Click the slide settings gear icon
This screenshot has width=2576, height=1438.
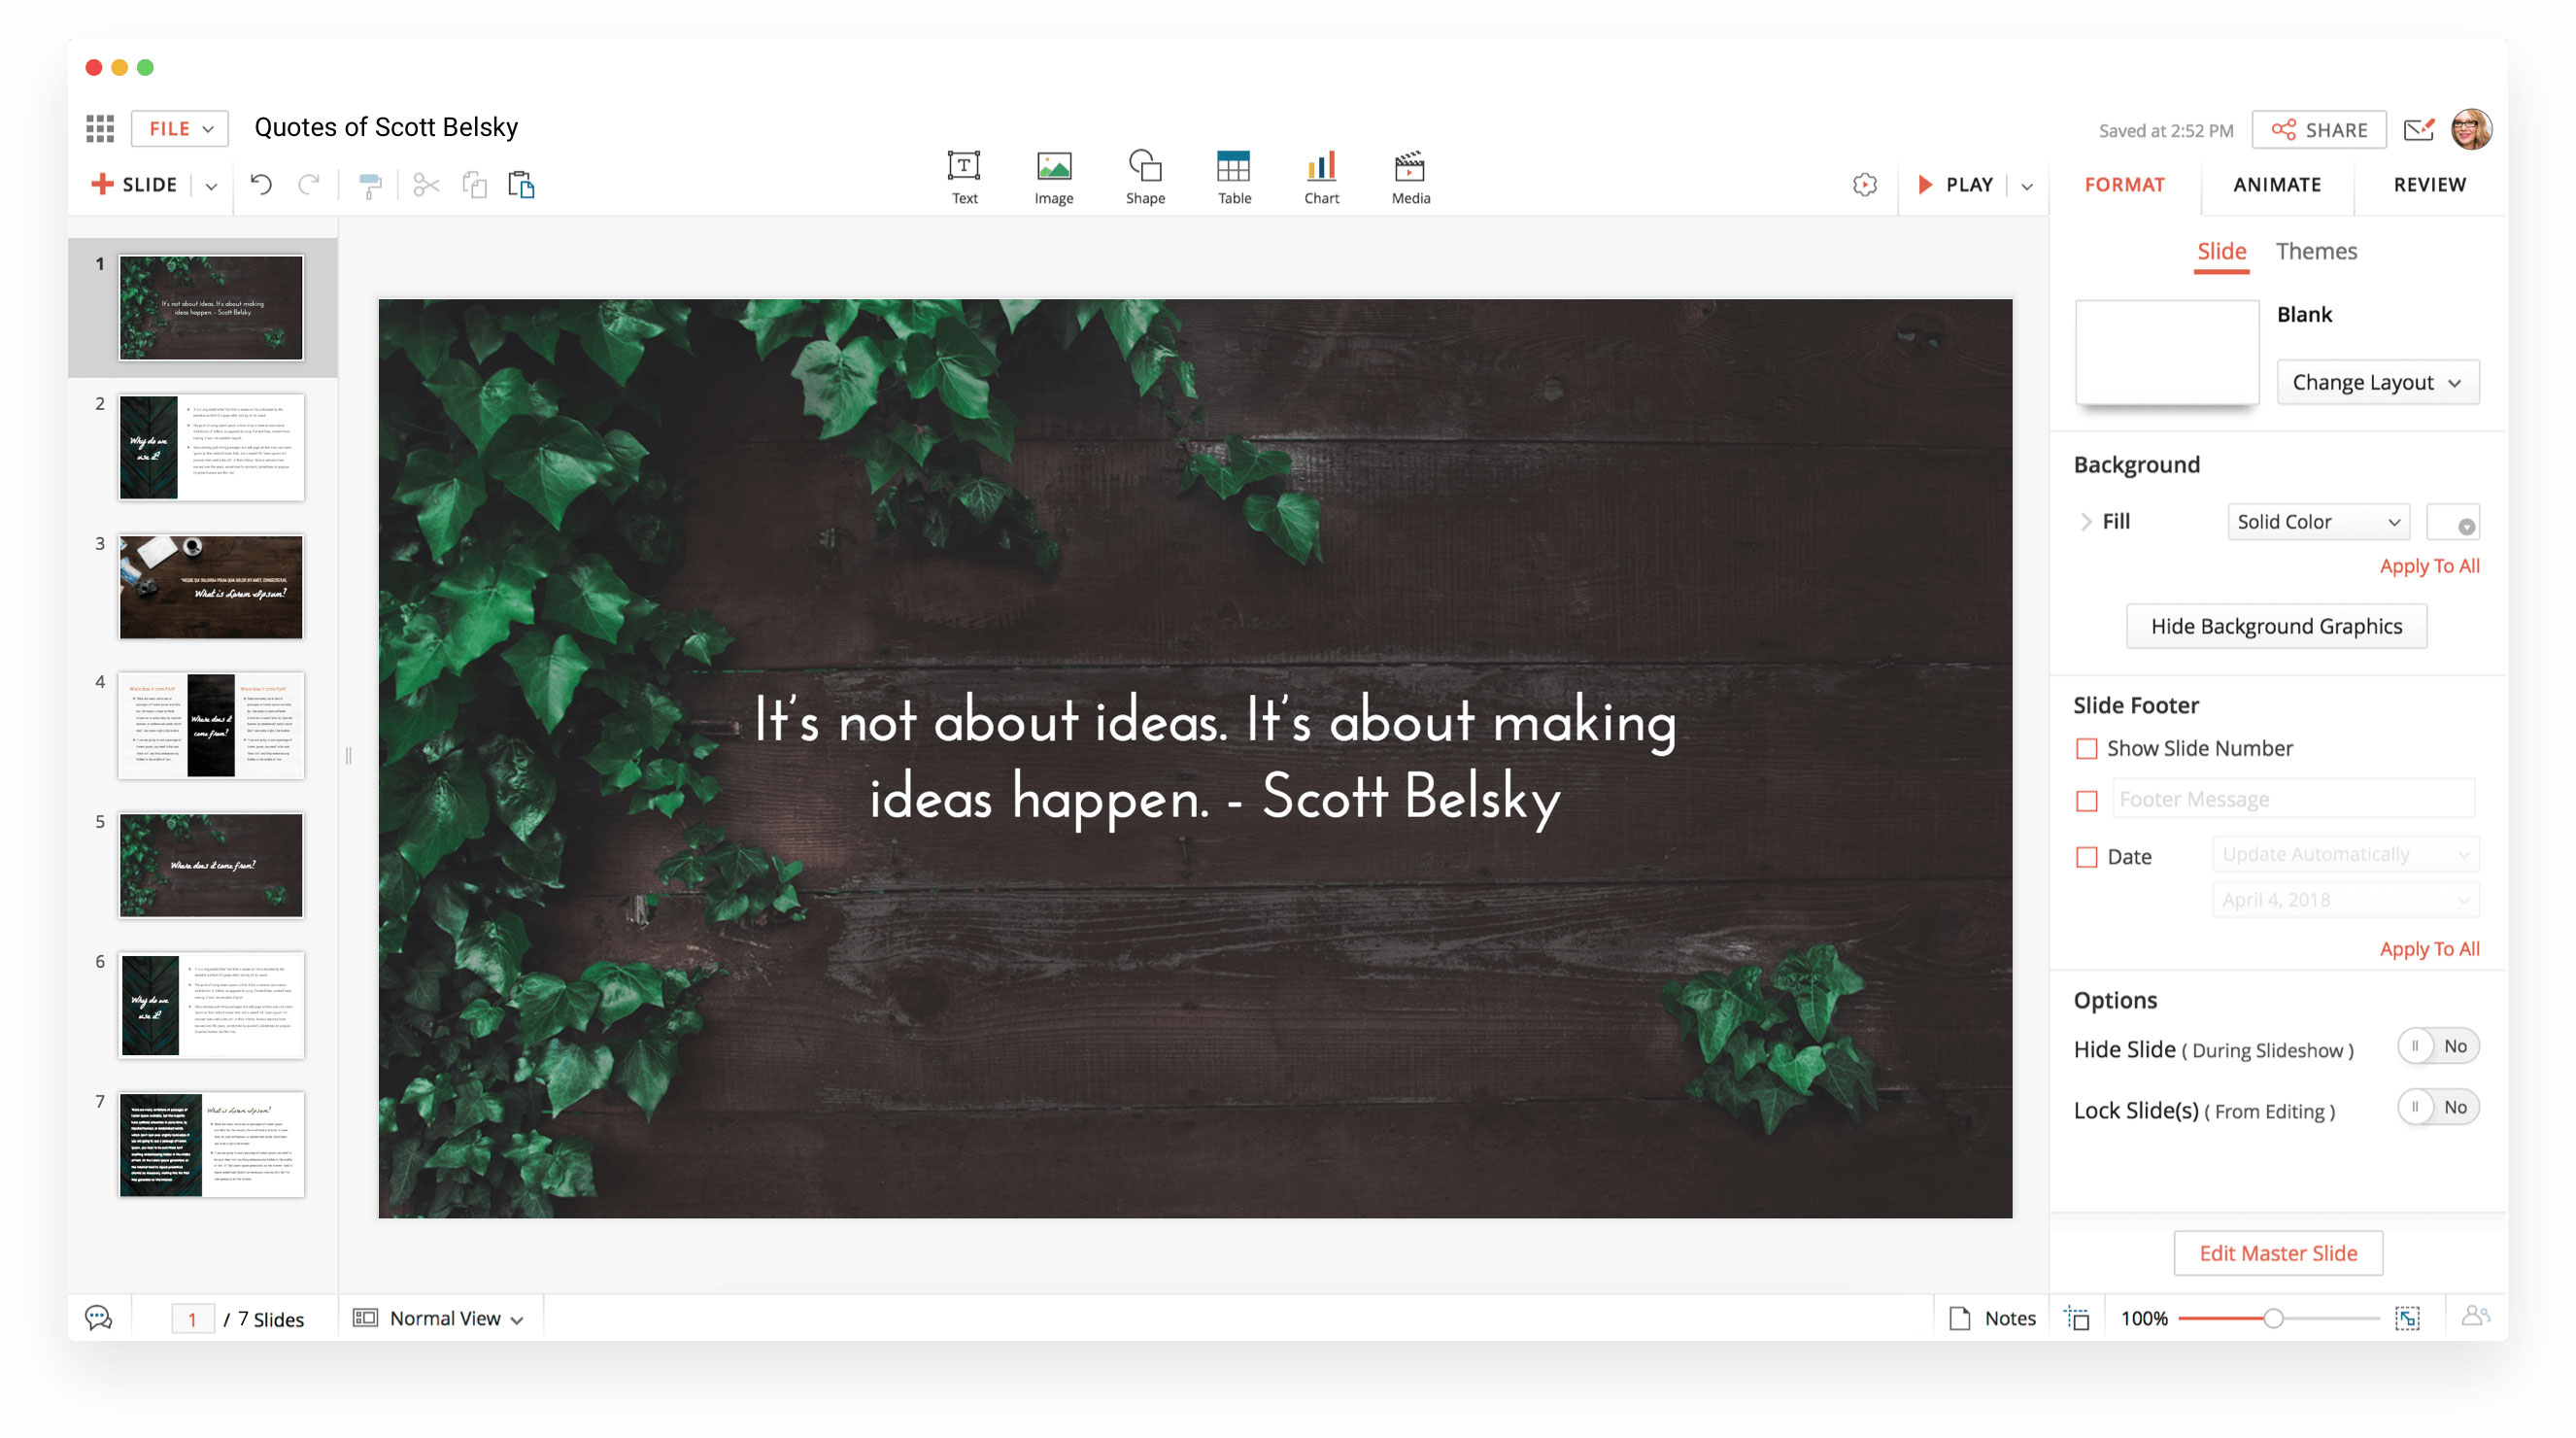(1867, 184)
